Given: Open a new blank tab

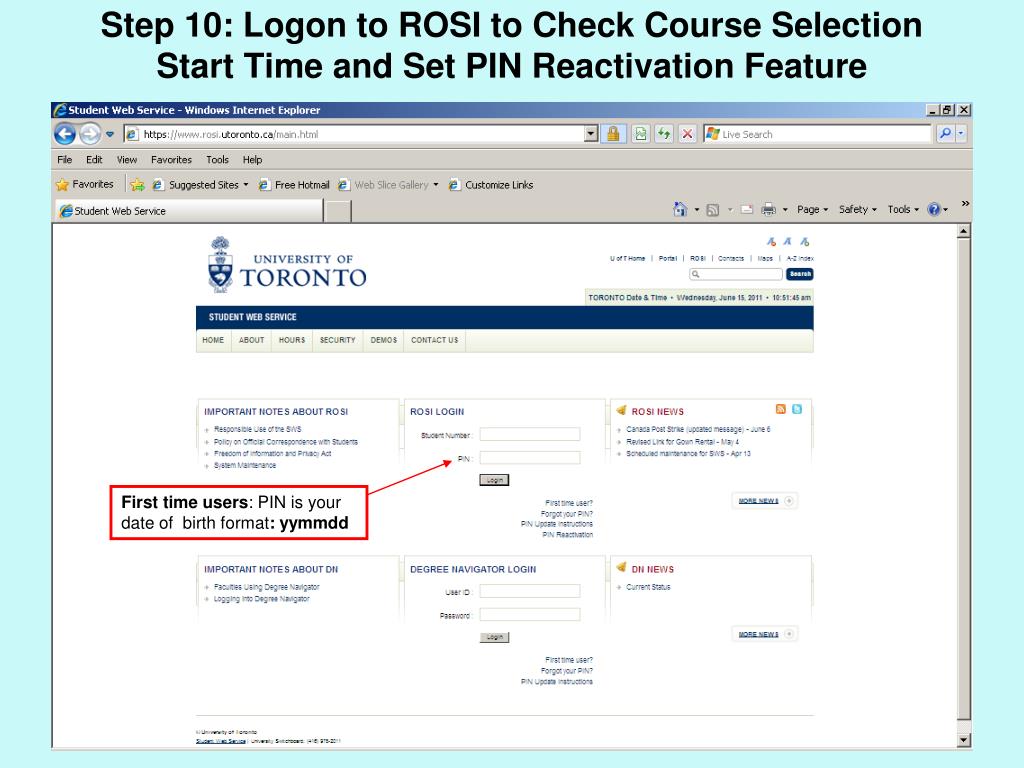Looking at the screenshot, I should coord(338,212).
